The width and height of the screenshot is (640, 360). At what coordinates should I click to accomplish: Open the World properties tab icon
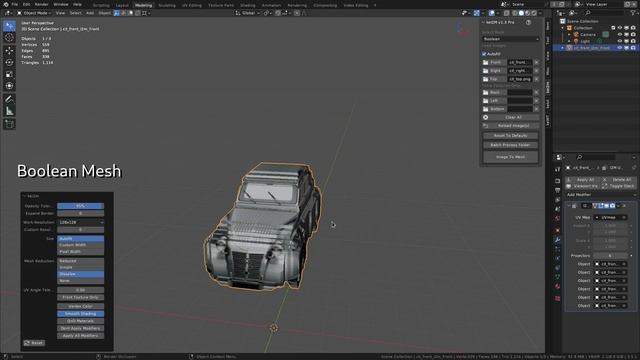pyautogui.click(x=558, y=218)
